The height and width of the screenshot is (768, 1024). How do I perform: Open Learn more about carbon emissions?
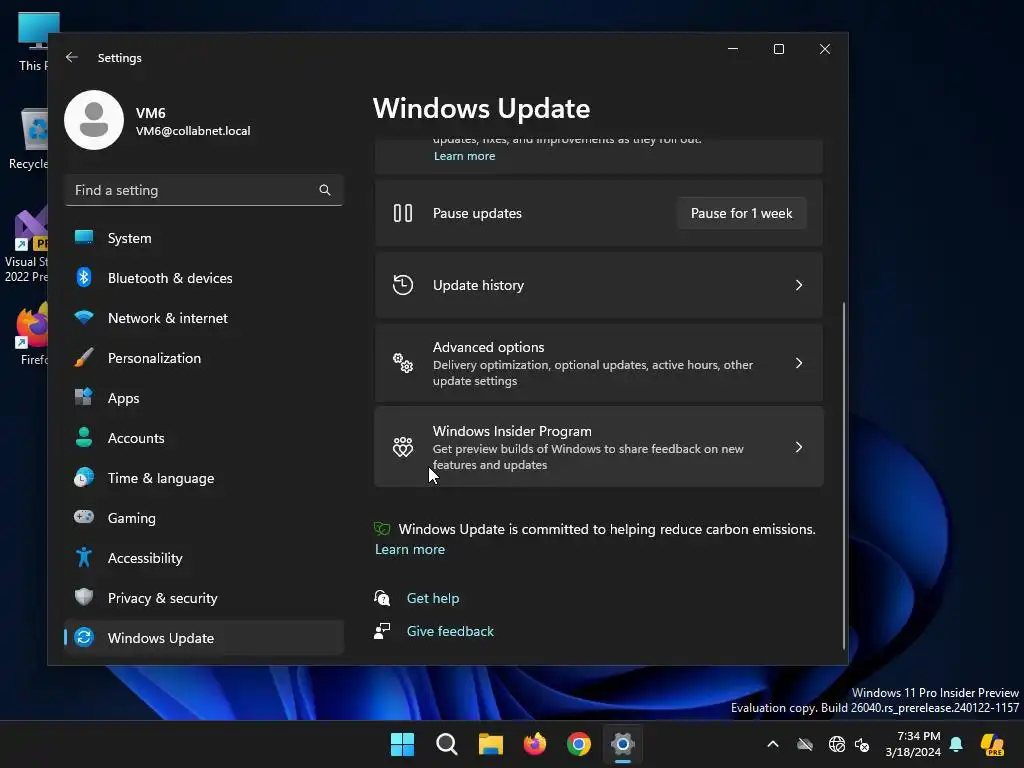click(409, 549)
